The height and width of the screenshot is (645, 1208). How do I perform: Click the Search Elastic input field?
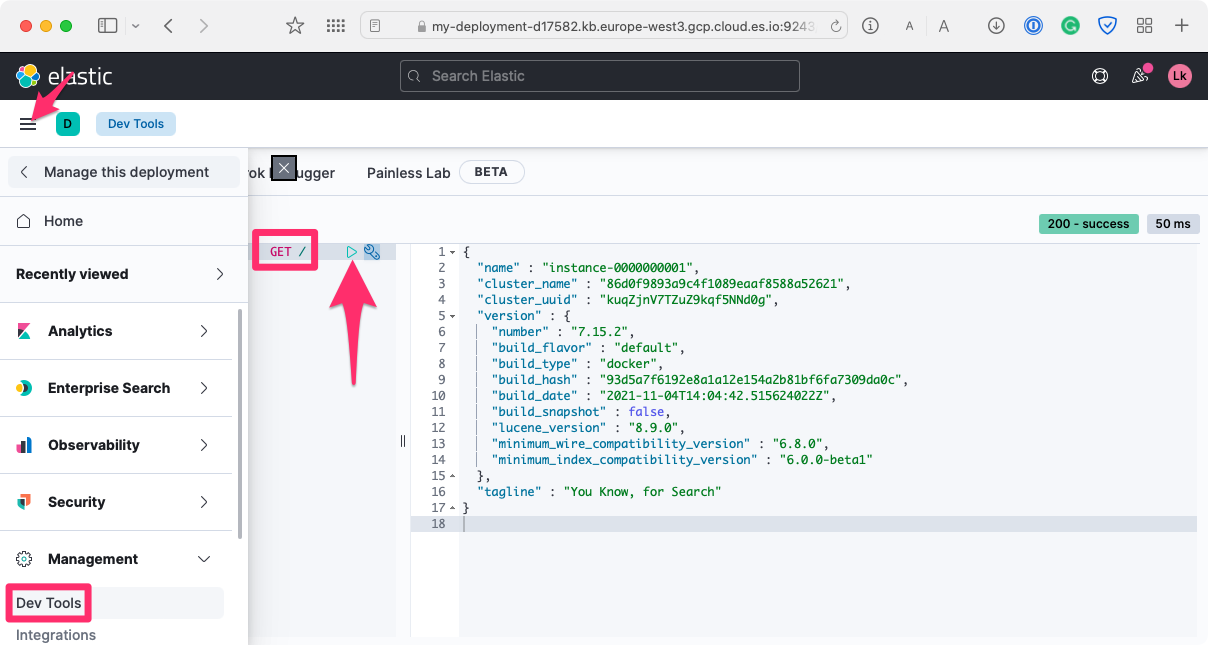(600, 76)
